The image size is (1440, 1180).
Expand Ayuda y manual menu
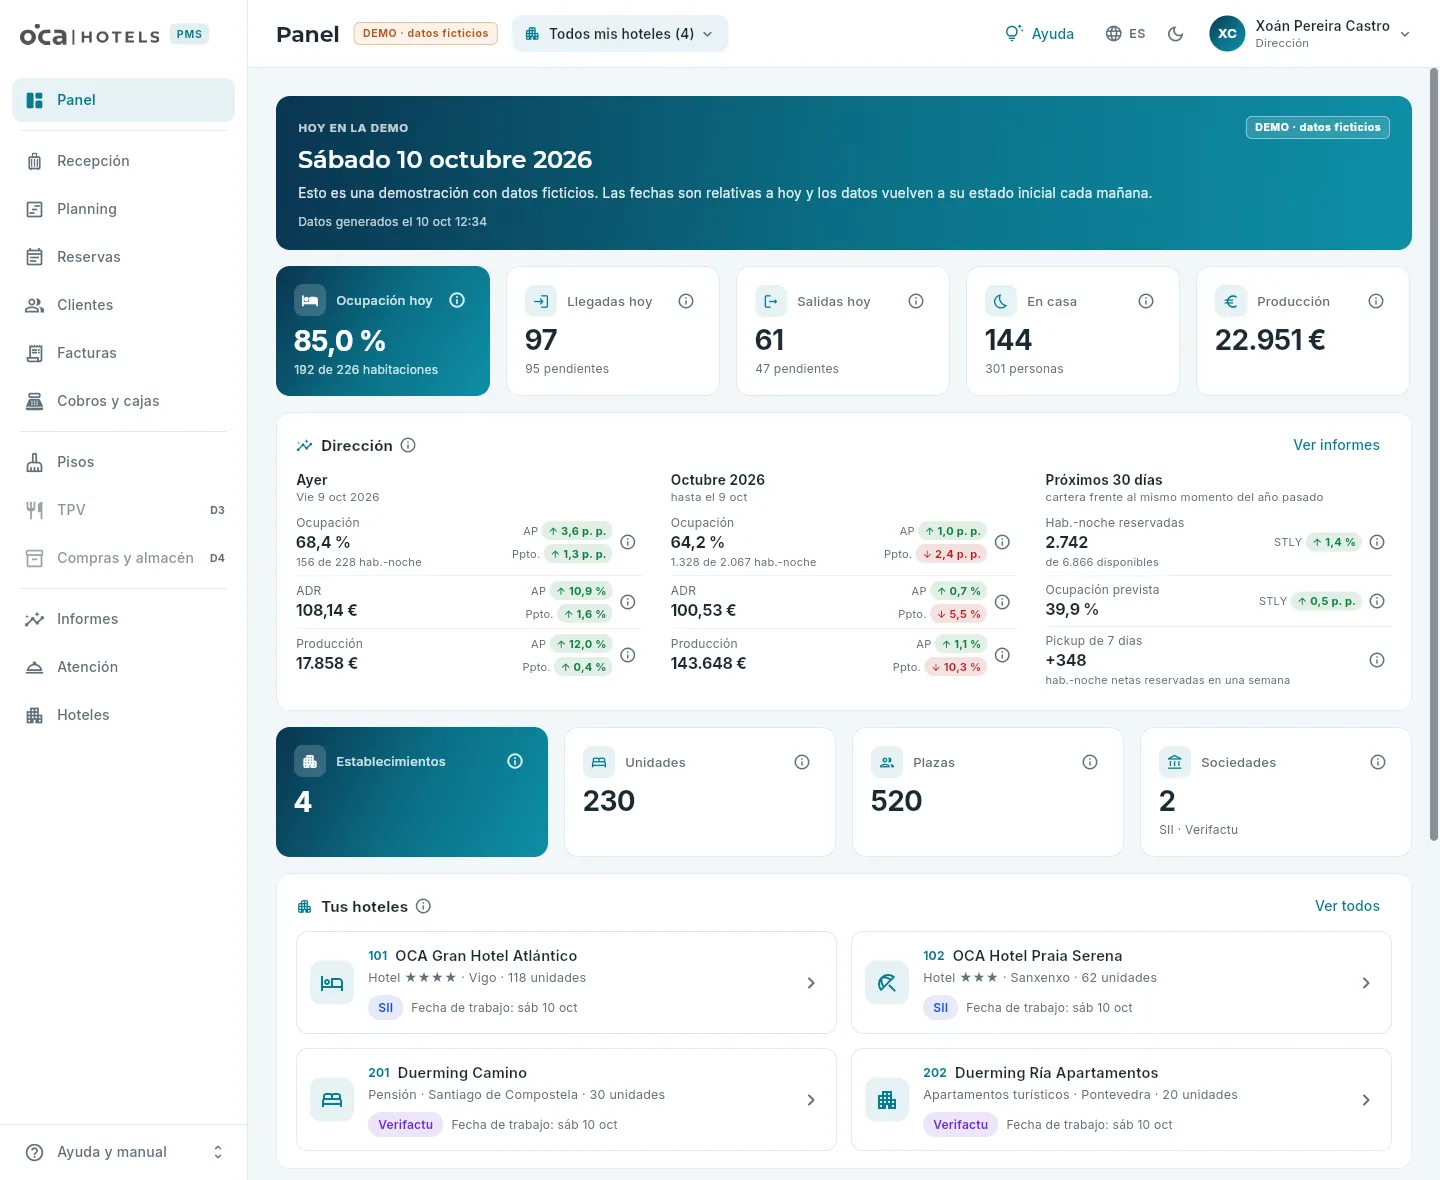pos(123,1152)
